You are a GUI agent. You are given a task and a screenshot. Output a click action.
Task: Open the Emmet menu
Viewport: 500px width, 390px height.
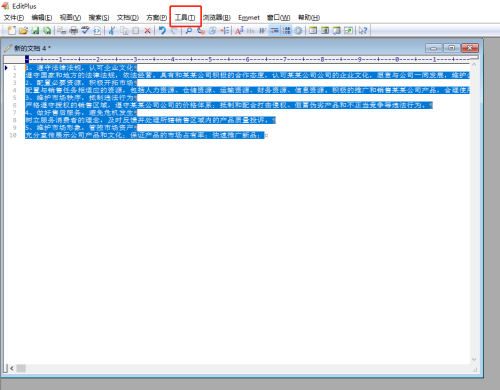(x=249, y=18)
